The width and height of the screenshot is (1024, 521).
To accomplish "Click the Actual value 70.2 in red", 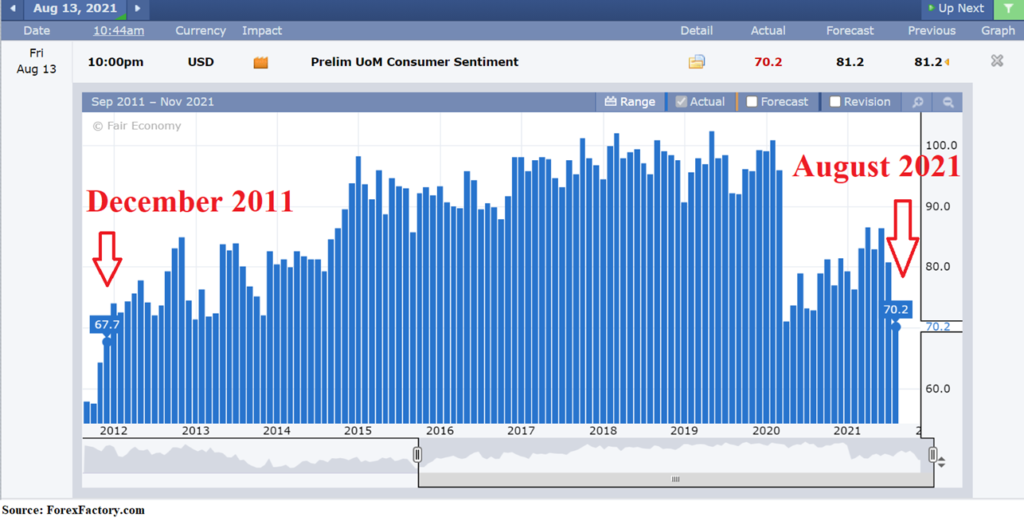I will (768, 62).
